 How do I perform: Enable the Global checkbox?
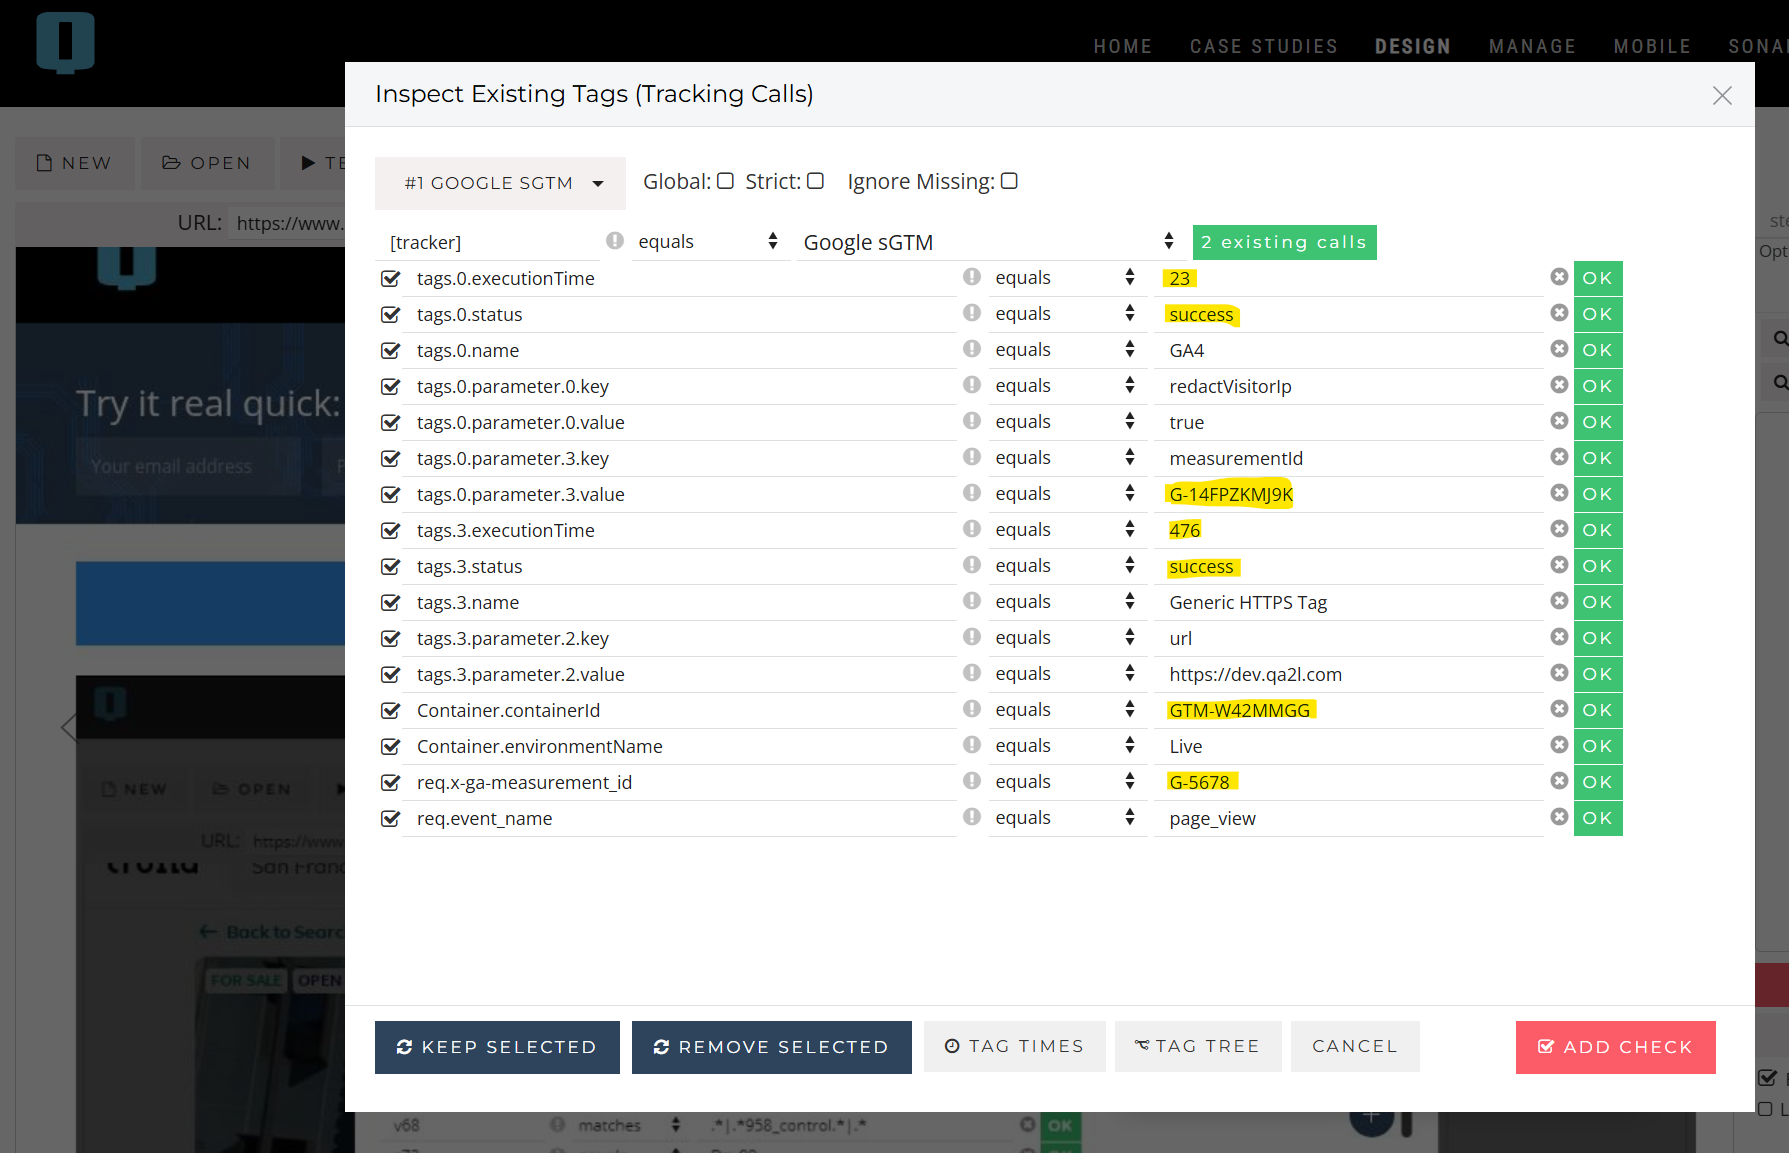pyautogui.click(x=726, y=181)
